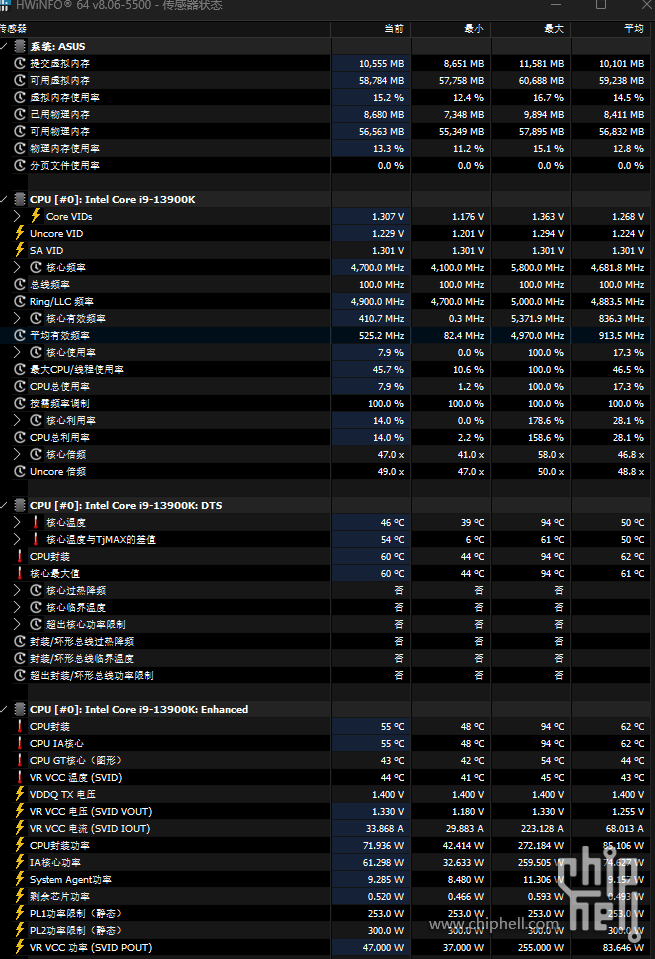Select the CPU总利用率 row label
The height and width of the screenshot is (959, 655).
pos(60,437)
